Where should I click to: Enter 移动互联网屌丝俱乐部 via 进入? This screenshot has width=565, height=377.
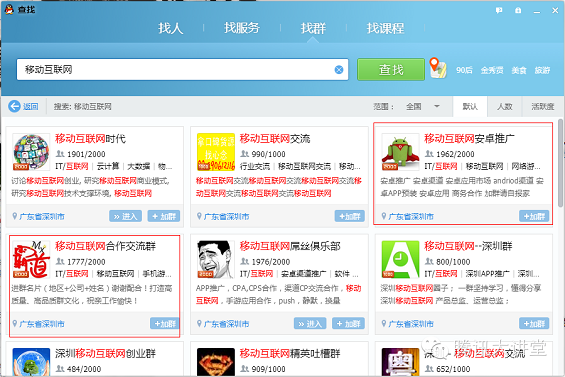coord(310,324)
